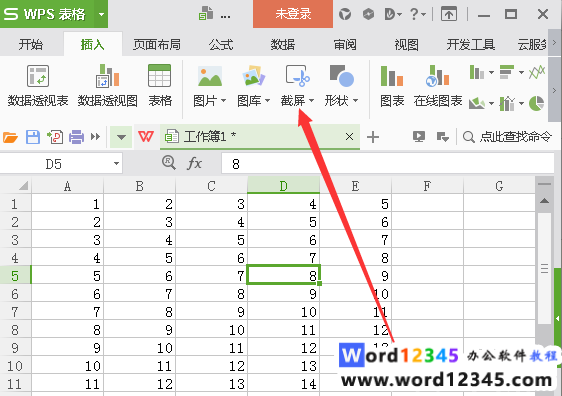Viewport: 562px width, 396px height.
Task: Switch to the 开始 tab
Action: [x=31, y=45]
